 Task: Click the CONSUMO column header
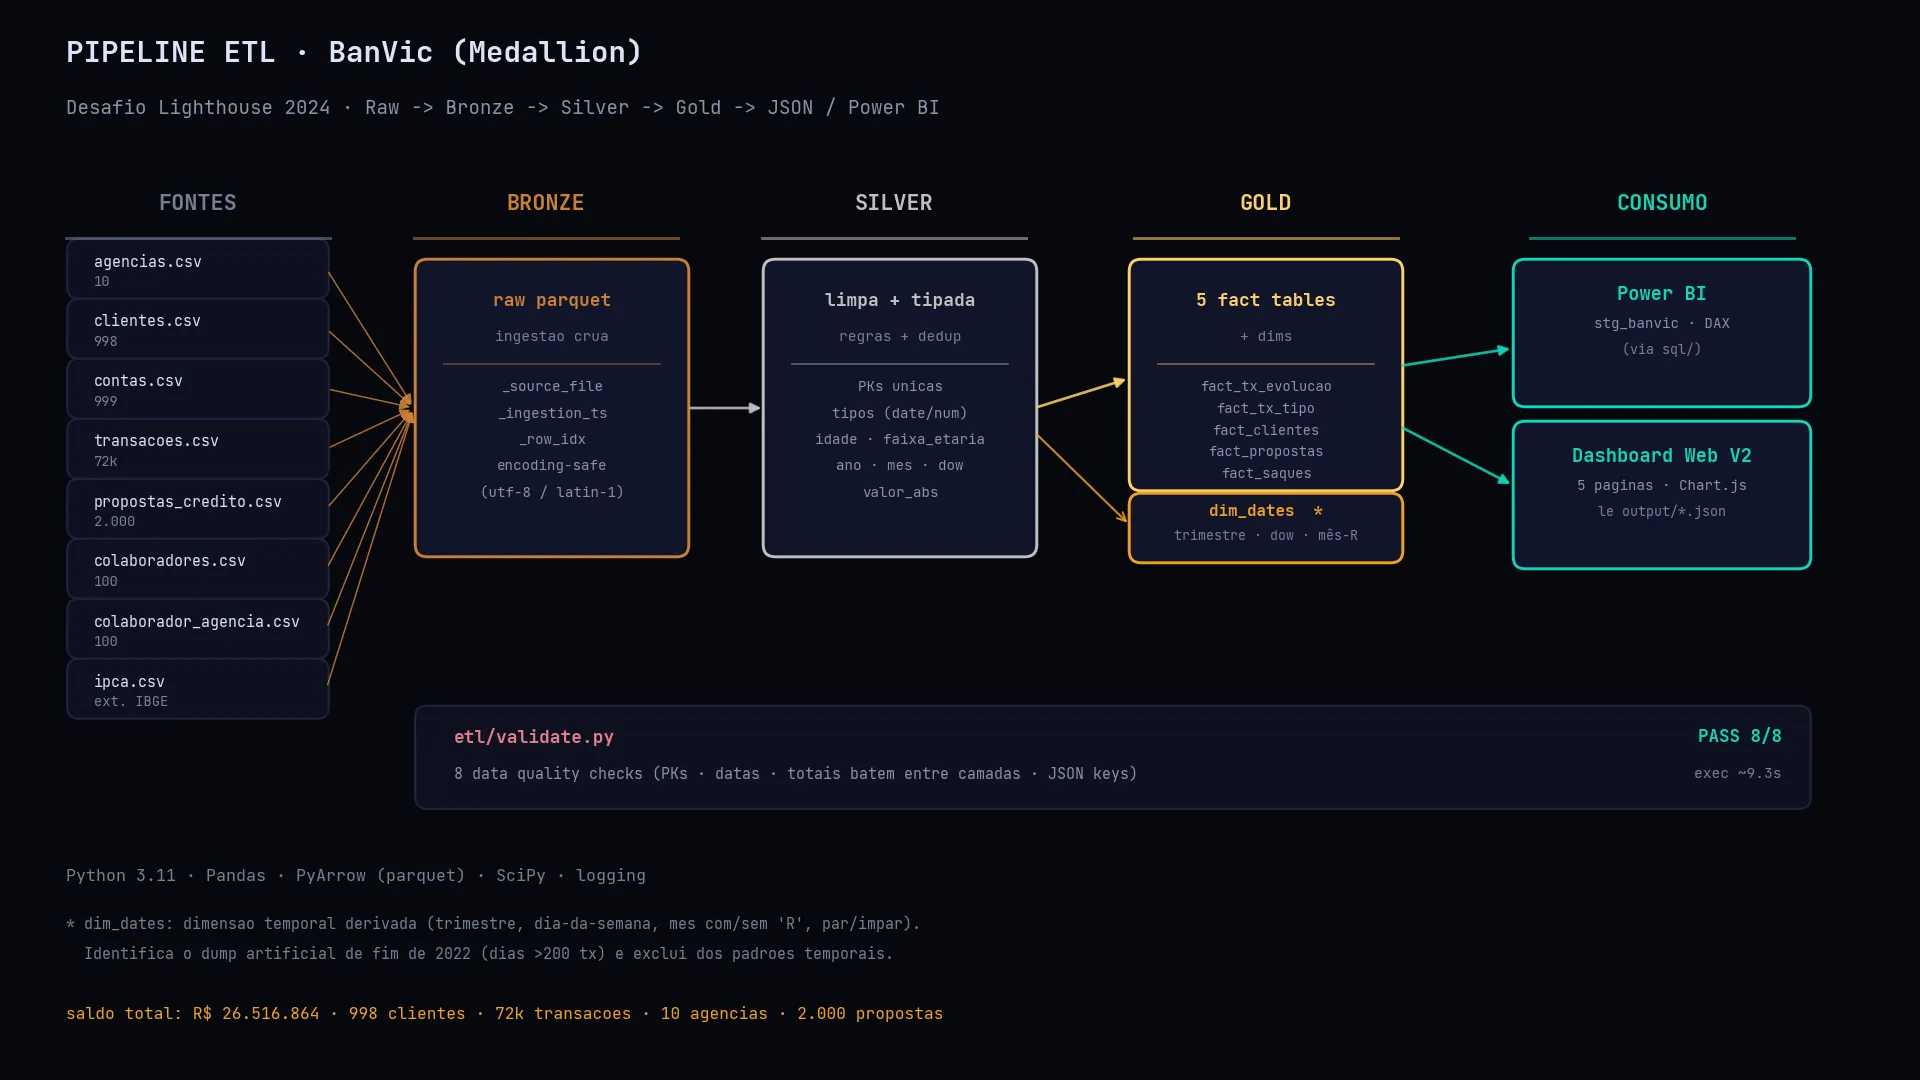click(x=1662, y=203)
